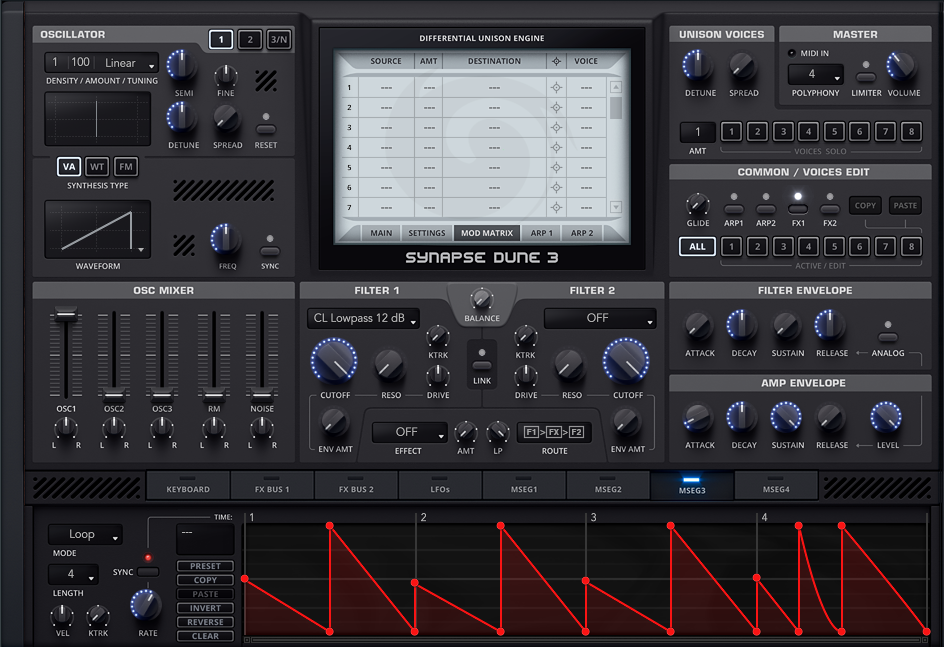
Task: Open the MSEG1 tab
Action: [524, 486]
